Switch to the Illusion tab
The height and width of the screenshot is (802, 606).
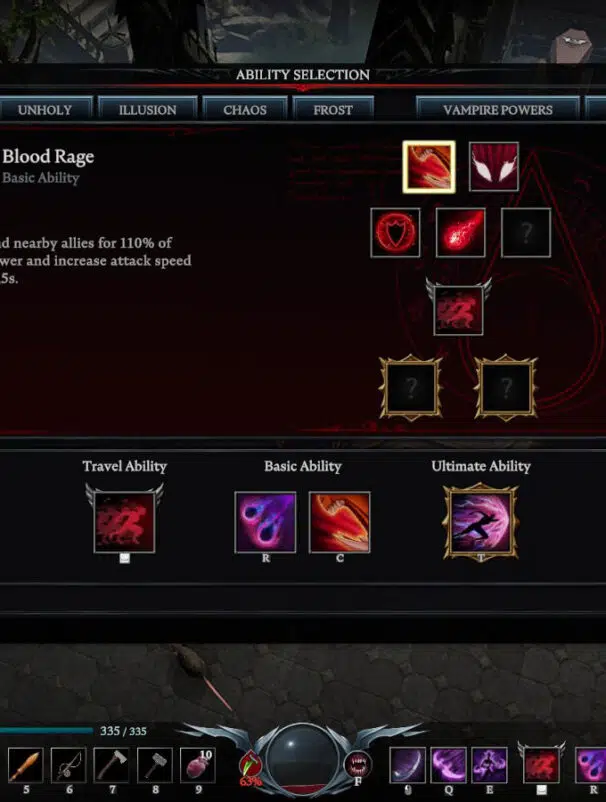click(x=148, y=109)
